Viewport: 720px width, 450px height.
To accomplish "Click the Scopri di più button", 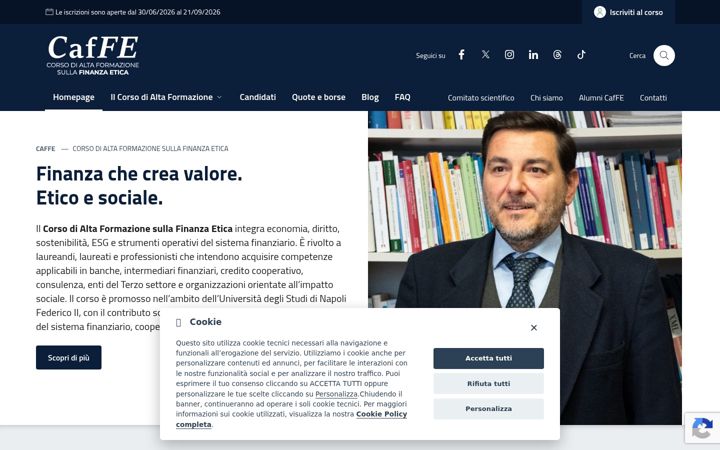I will 69,358.
